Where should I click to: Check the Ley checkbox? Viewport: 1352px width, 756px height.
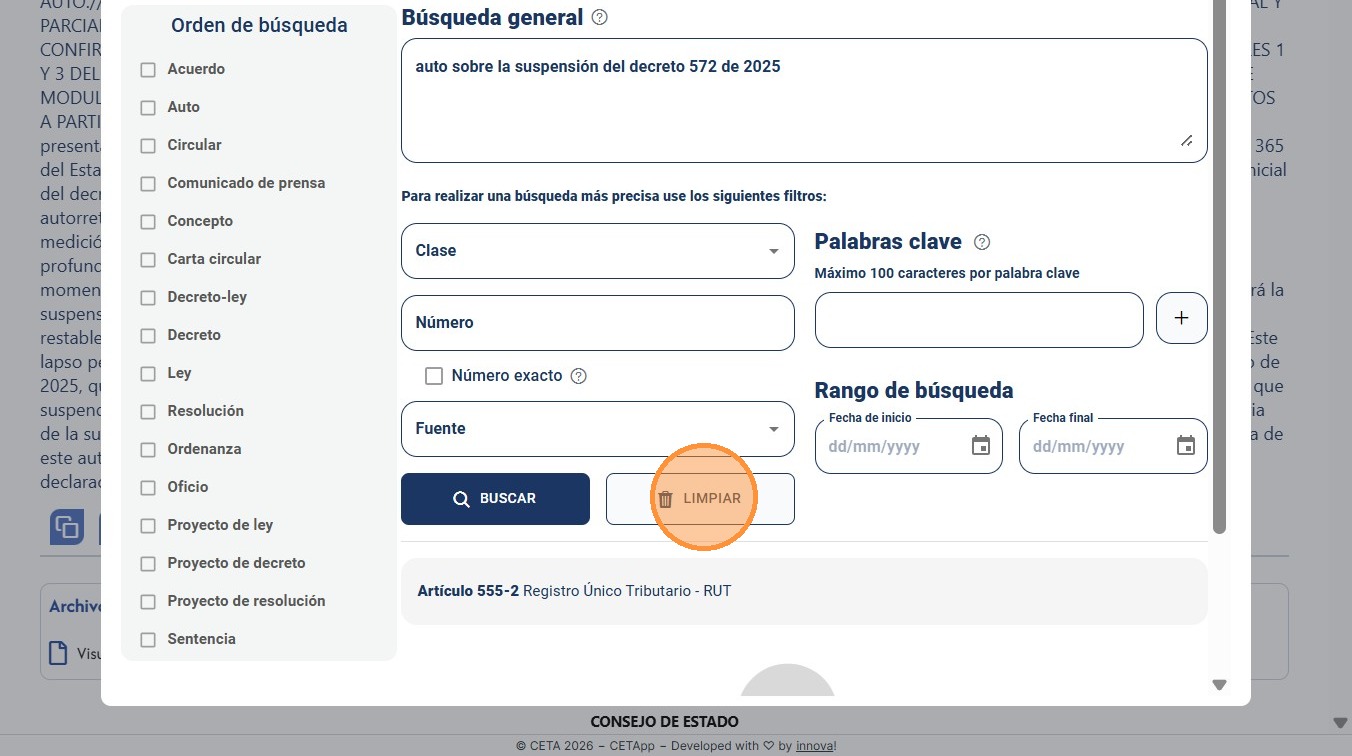click(148, 374)
